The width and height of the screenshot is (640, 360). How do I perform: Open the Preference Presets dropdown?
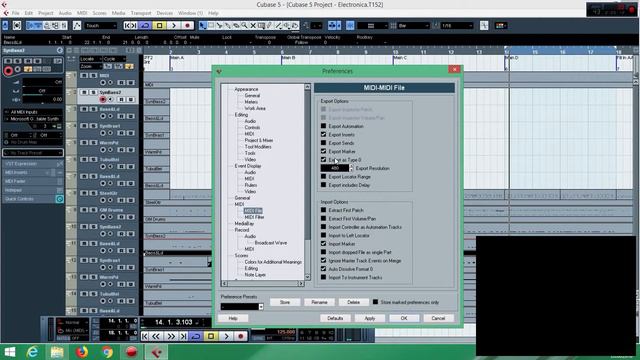[242, 307]
